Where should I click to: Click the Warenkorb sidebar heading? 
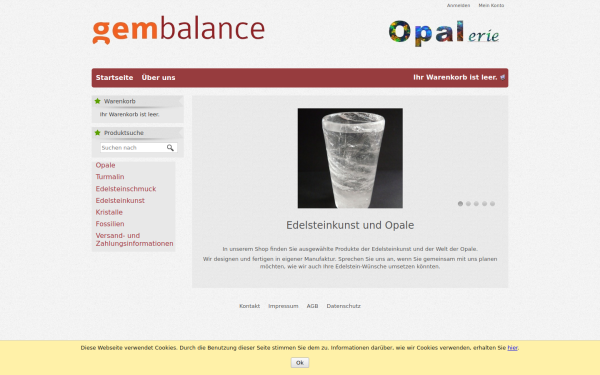tap(120, 101)
